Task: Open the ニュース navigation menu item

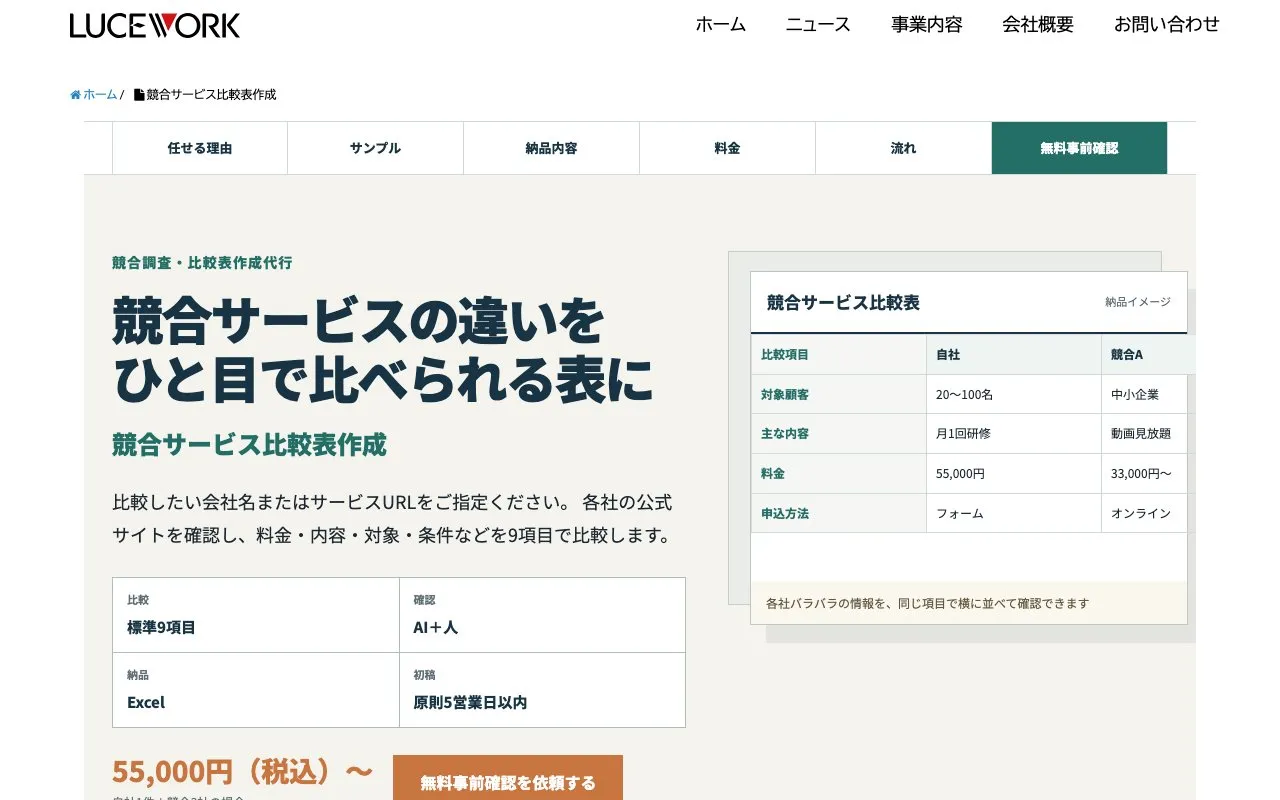Action: 818,25
